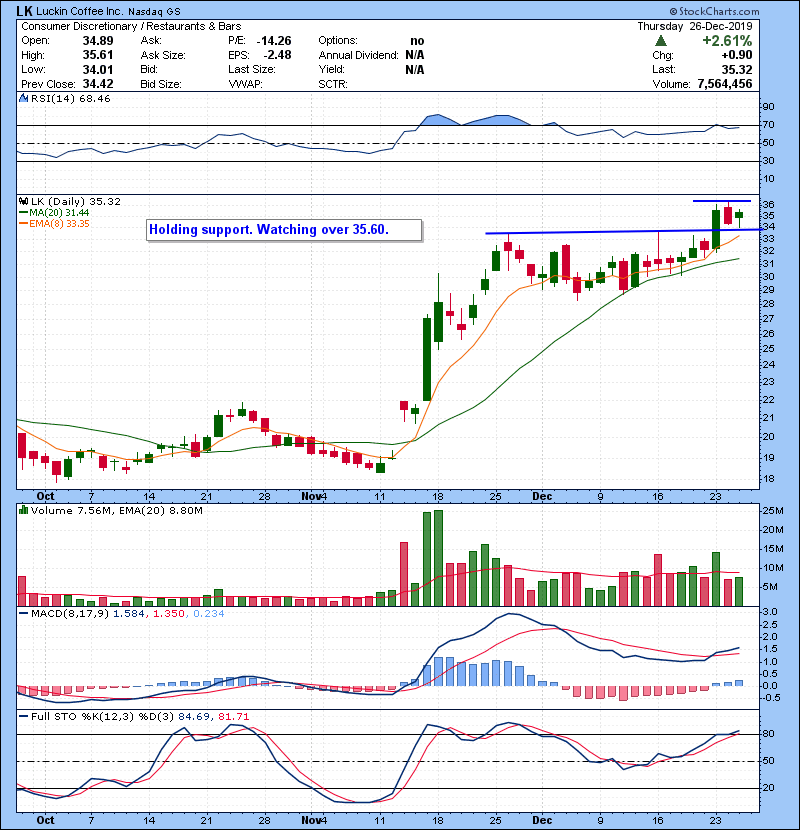Click the "Holding support. Watching over 35.60." annotation
The height and width of the screenshot is (830, 800).
point(284,230)
